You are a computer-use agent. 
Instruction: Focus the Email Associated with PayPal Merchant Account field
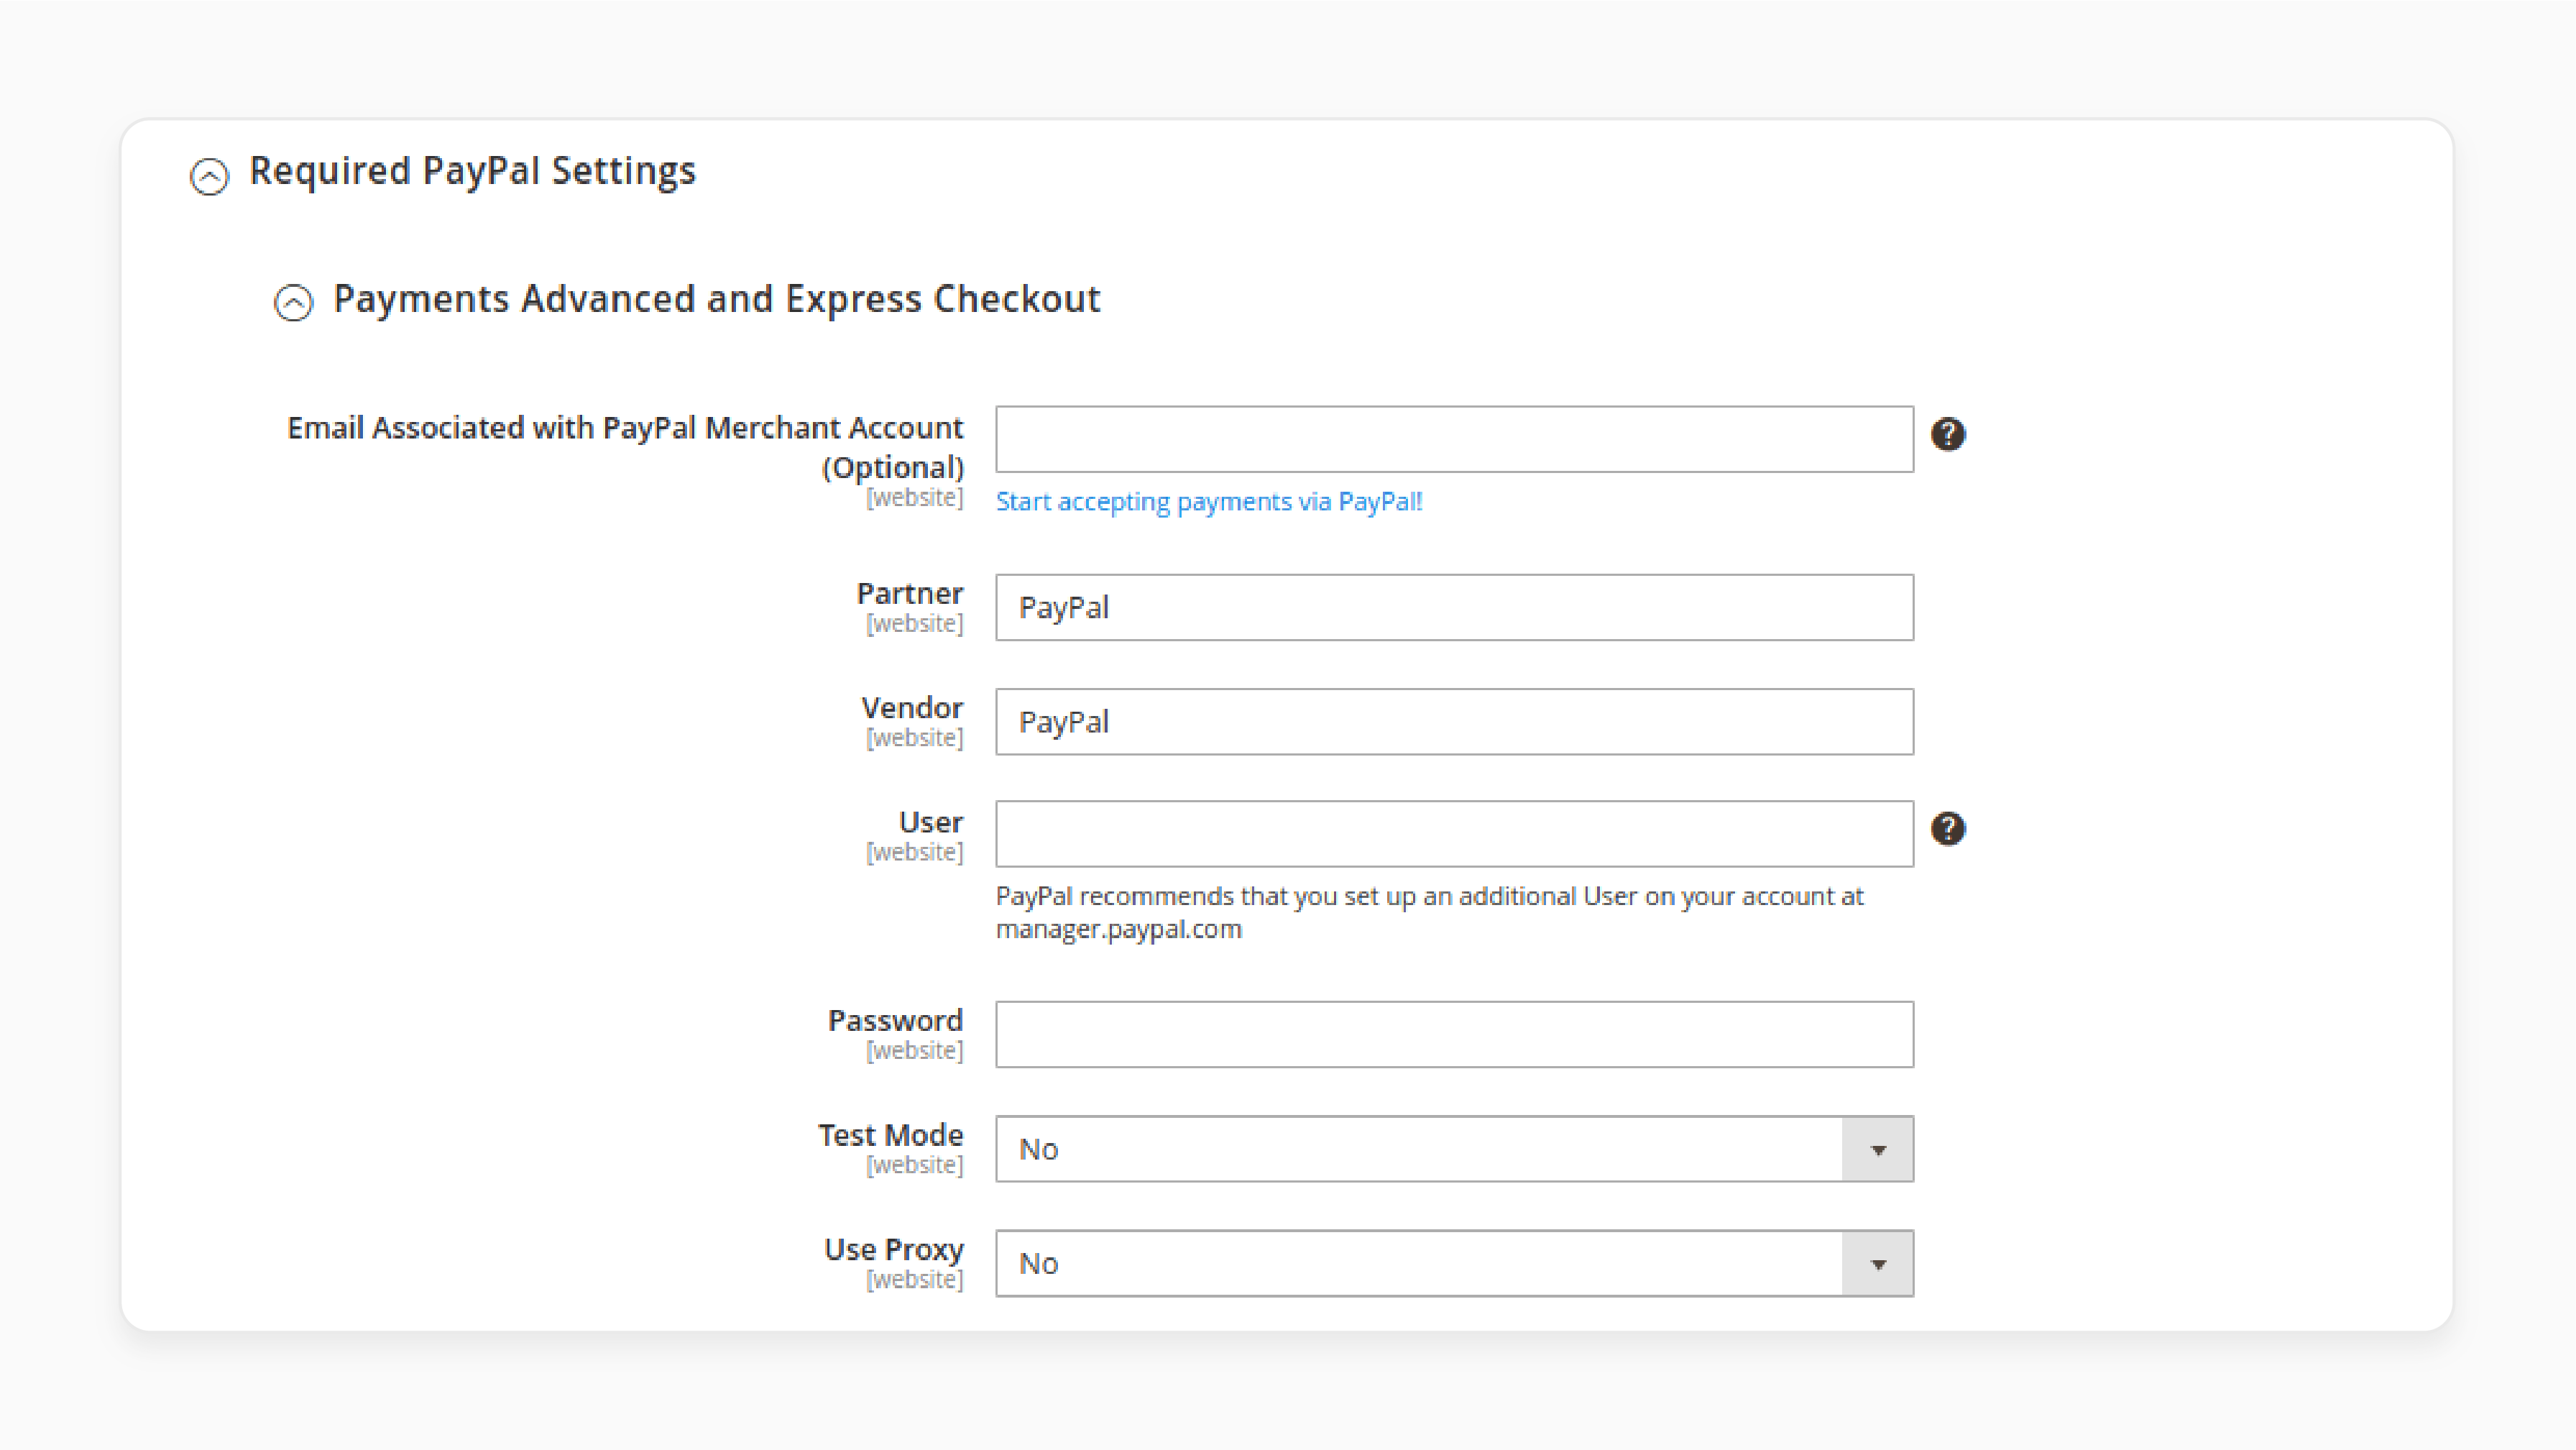click(1454, 439)
